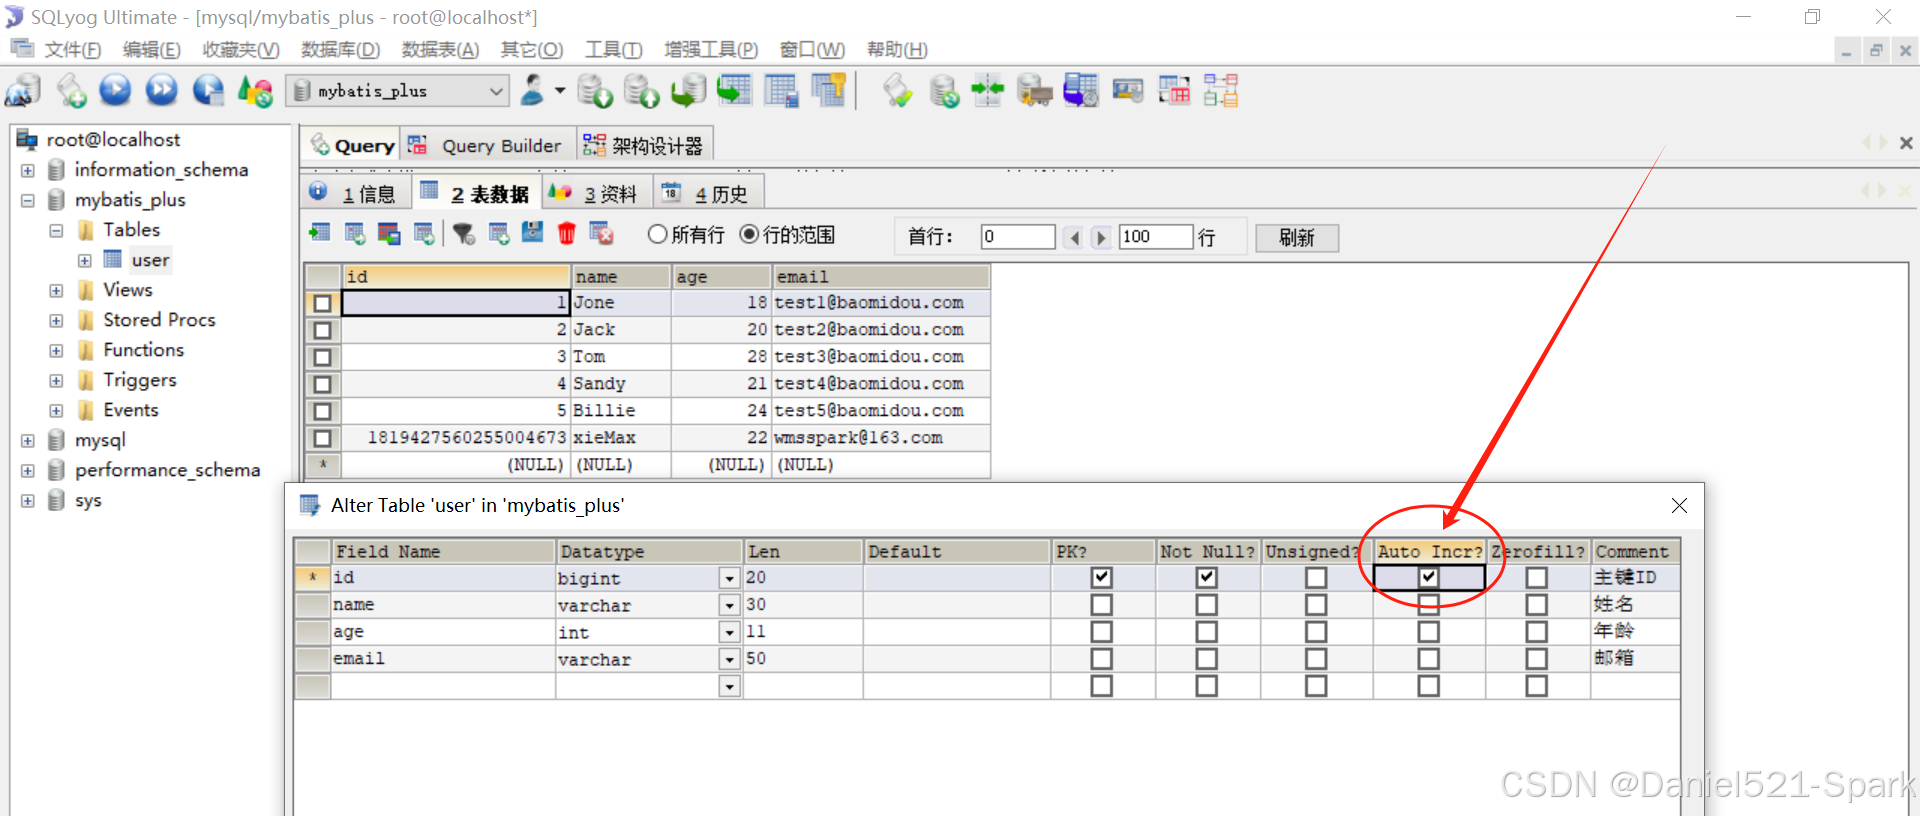Screen dimensions: 1920x816
Task: Click the row-count field showing 100
Action: pos(1156,237)
